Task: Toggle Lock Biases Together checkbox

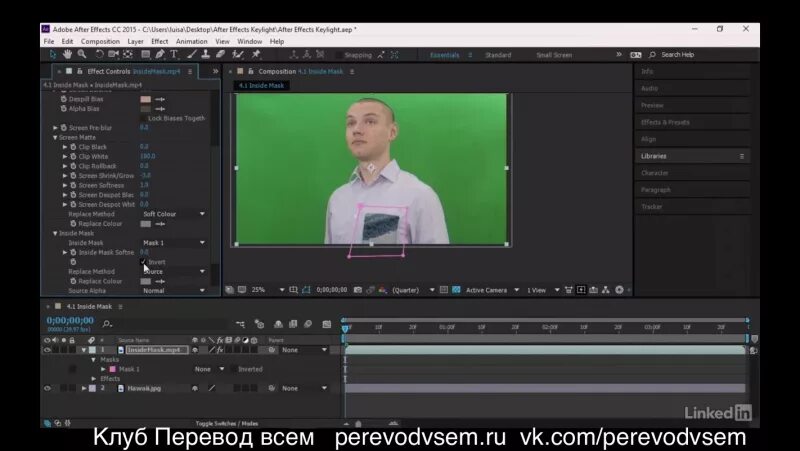Action: pyautogui.click(x=143, y=118)
